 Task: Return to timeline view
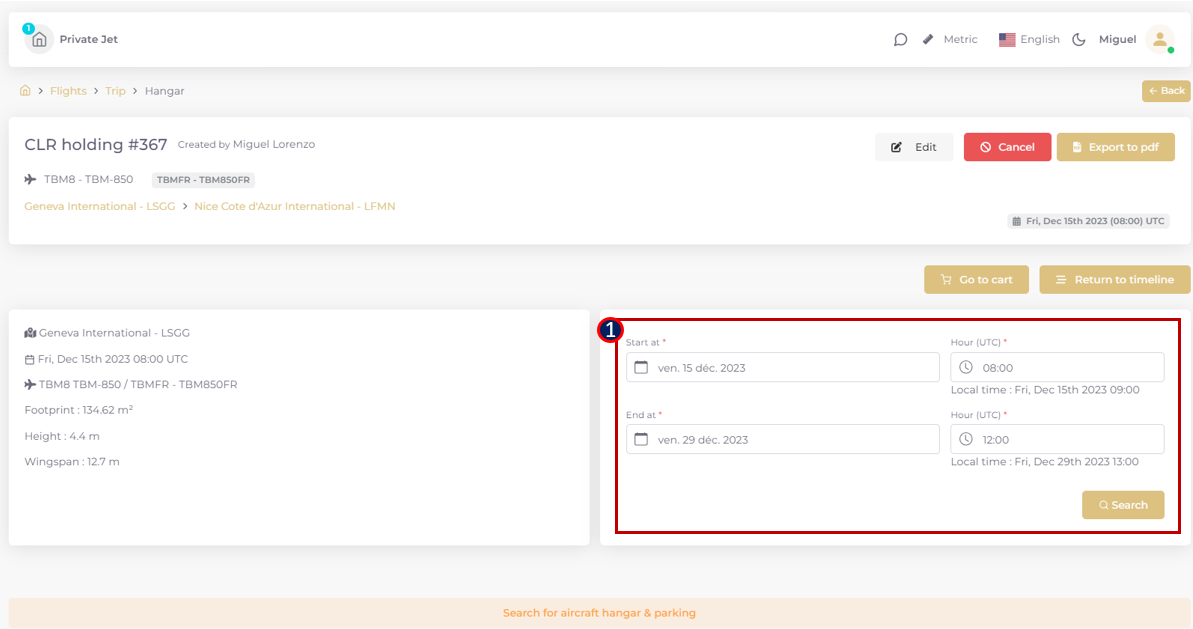1114,280
